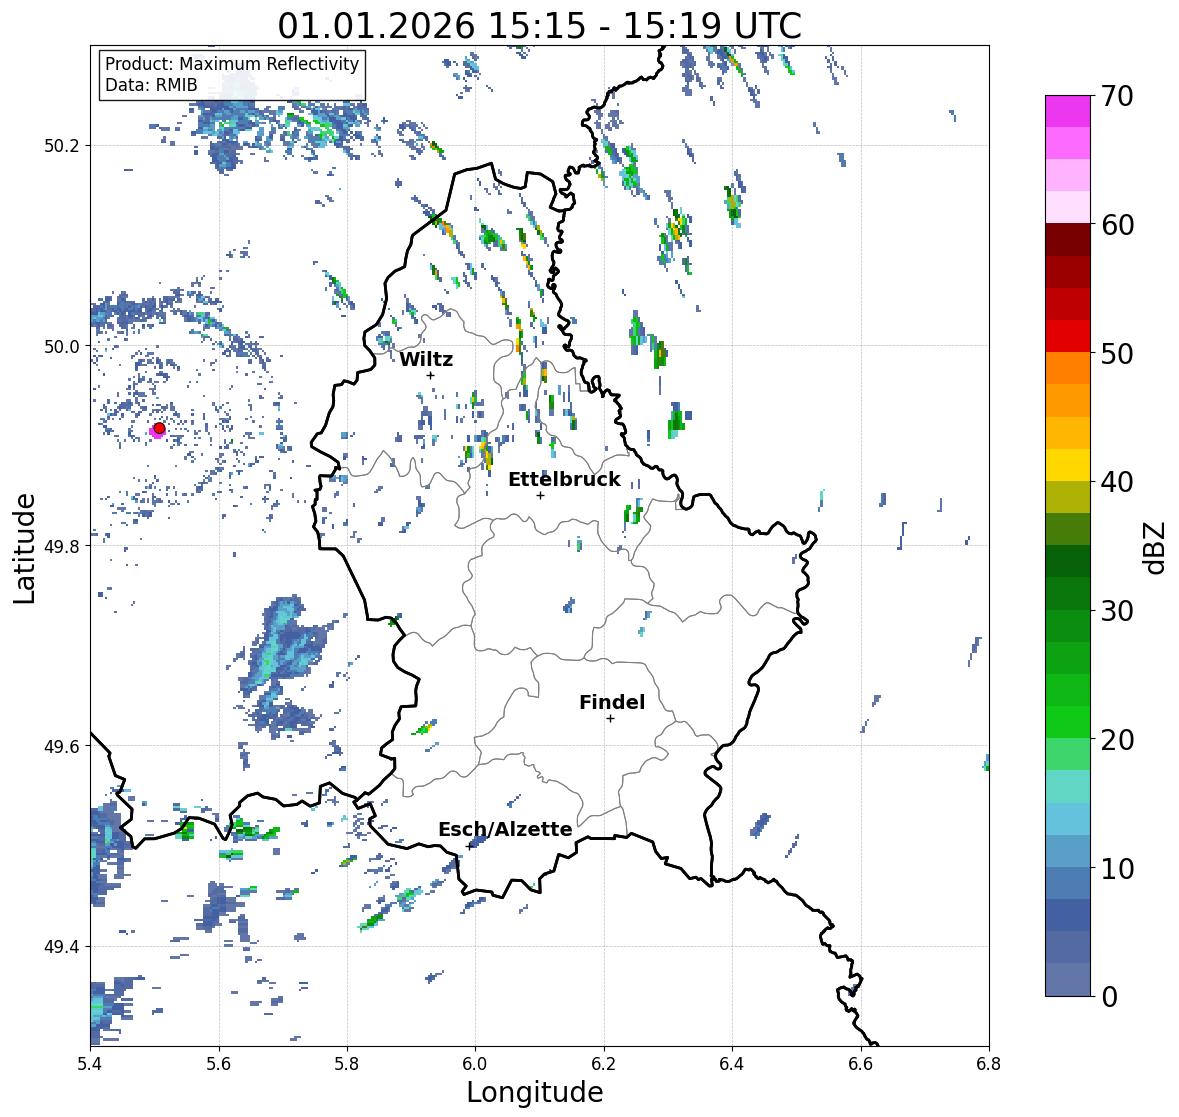Click the Longitude axis label
The width and height of the screenshot is (1179, 1117).
pyautogui.click(x=535, y=1092)
